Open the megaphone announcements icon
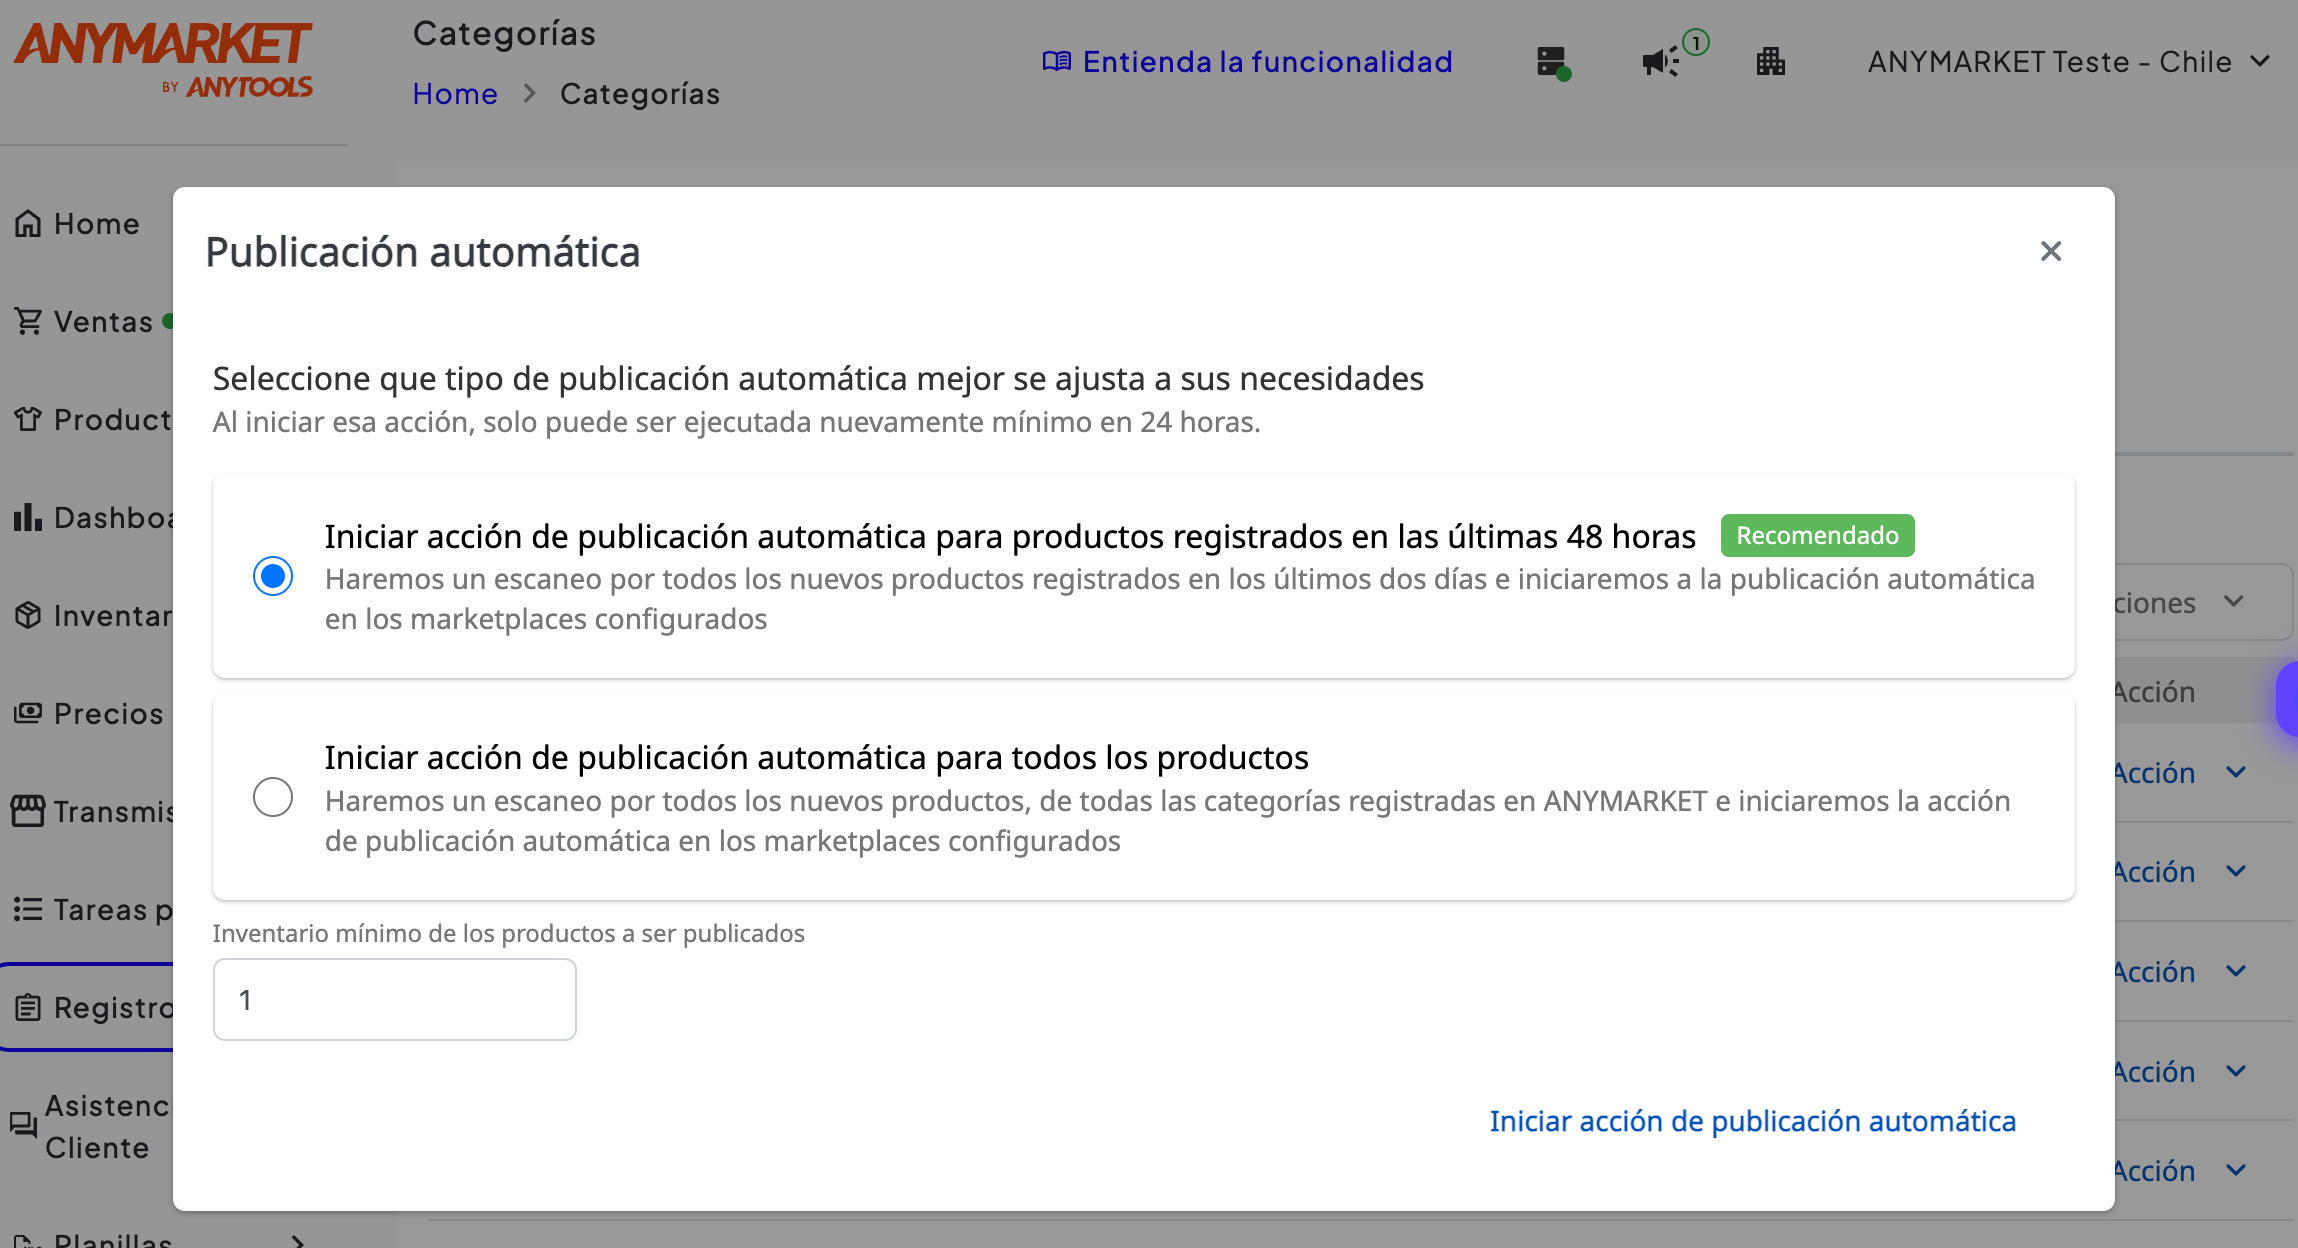 pyautogui.click(x=1661, y=62)
